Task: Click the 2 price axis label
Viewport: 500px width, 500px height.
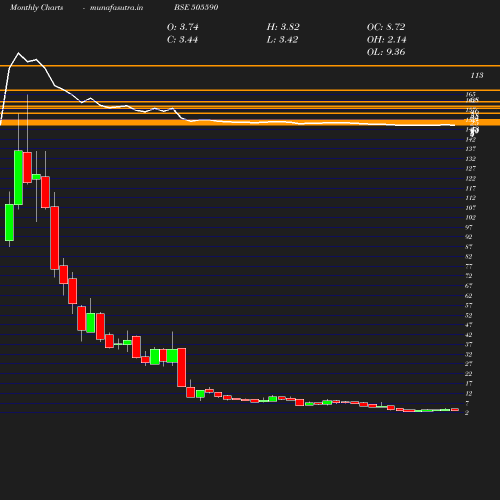Action: (x=467, y=413)
